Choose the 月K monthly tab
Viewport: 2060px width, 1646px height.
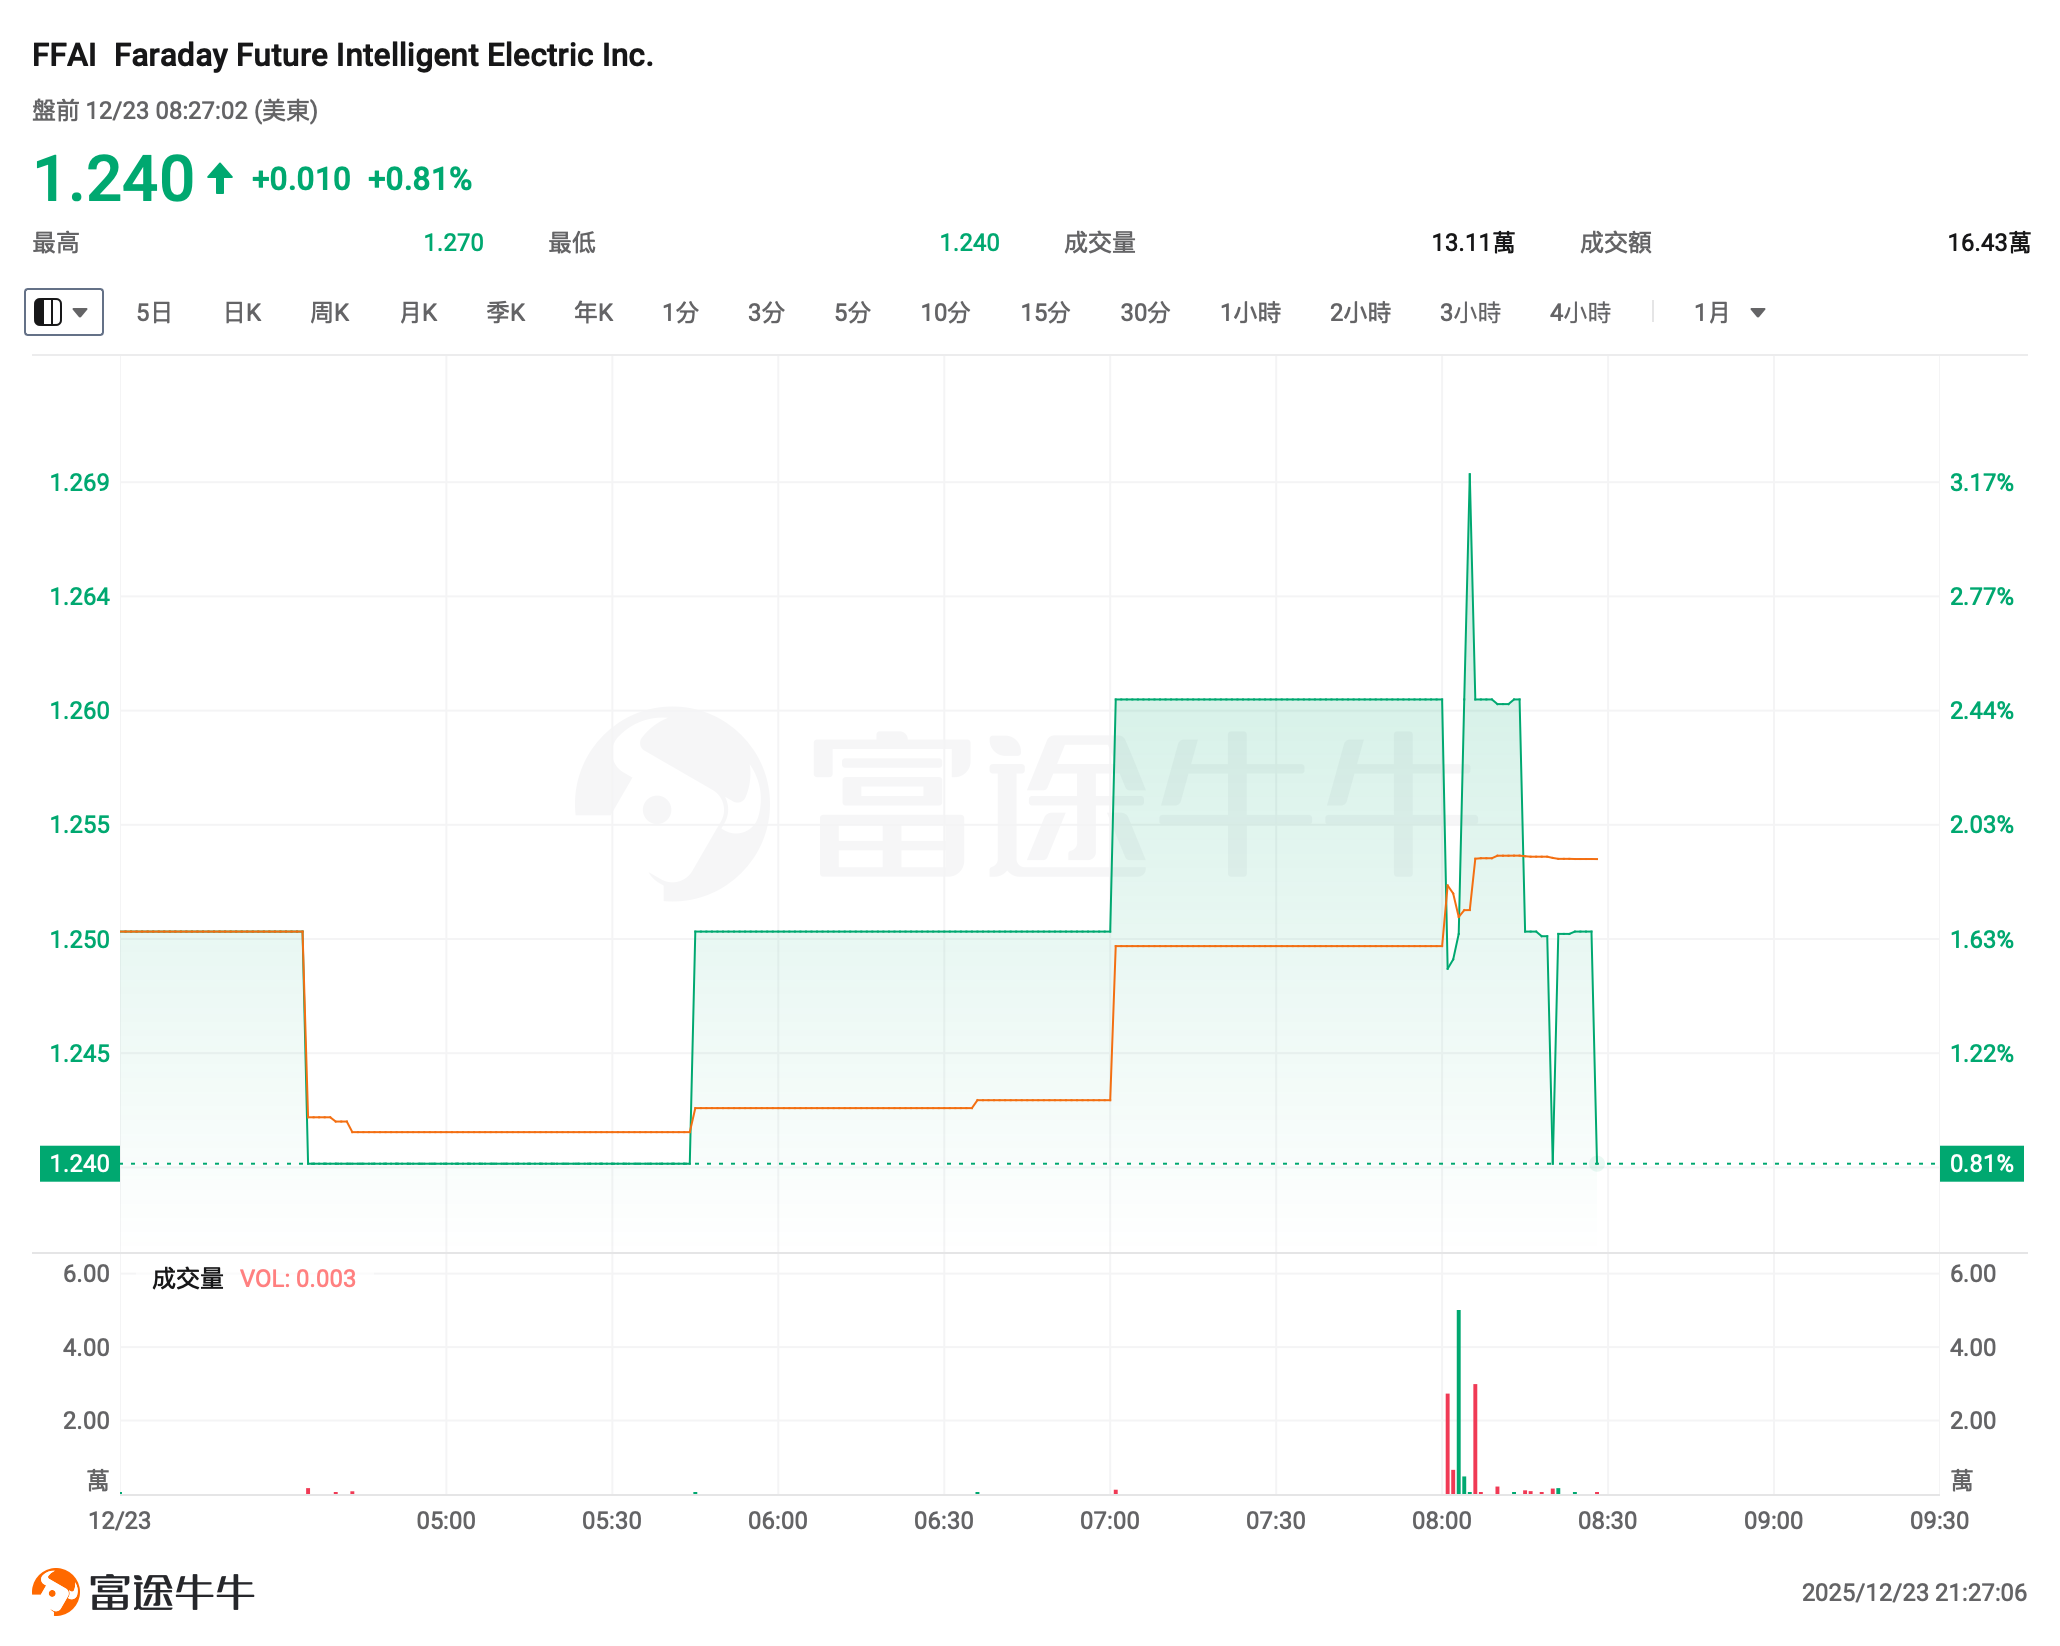(418, 313)
